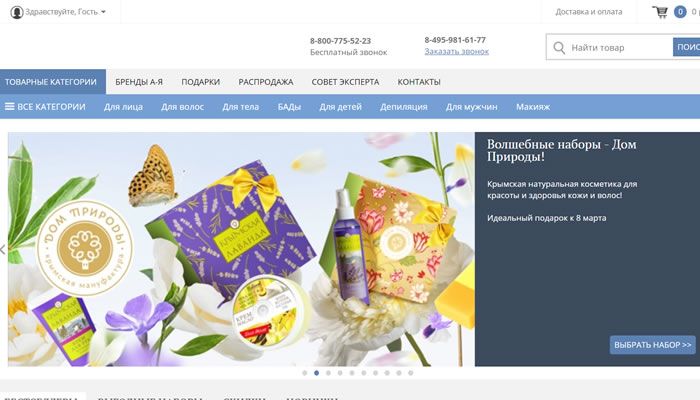700x400 pixels.
Task: Click the search magnifier icon
Action: [x=559, y=47]
